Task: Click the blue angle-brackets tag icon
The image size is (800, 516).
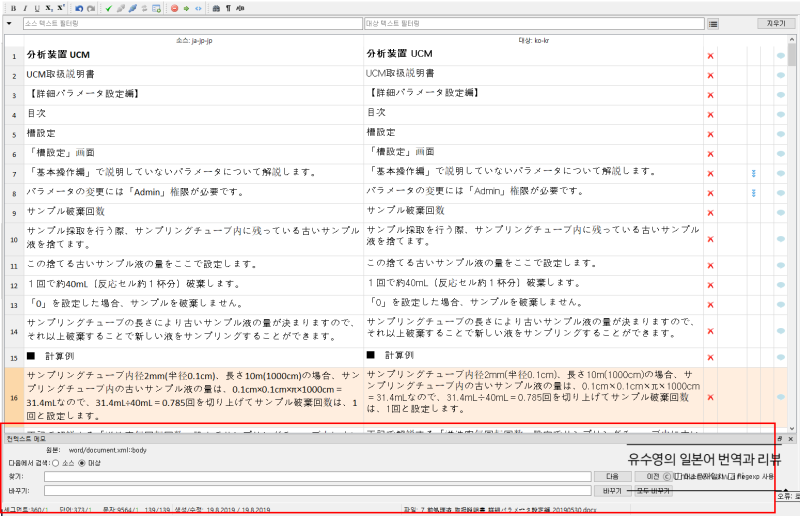Action: tap(198, 8)
